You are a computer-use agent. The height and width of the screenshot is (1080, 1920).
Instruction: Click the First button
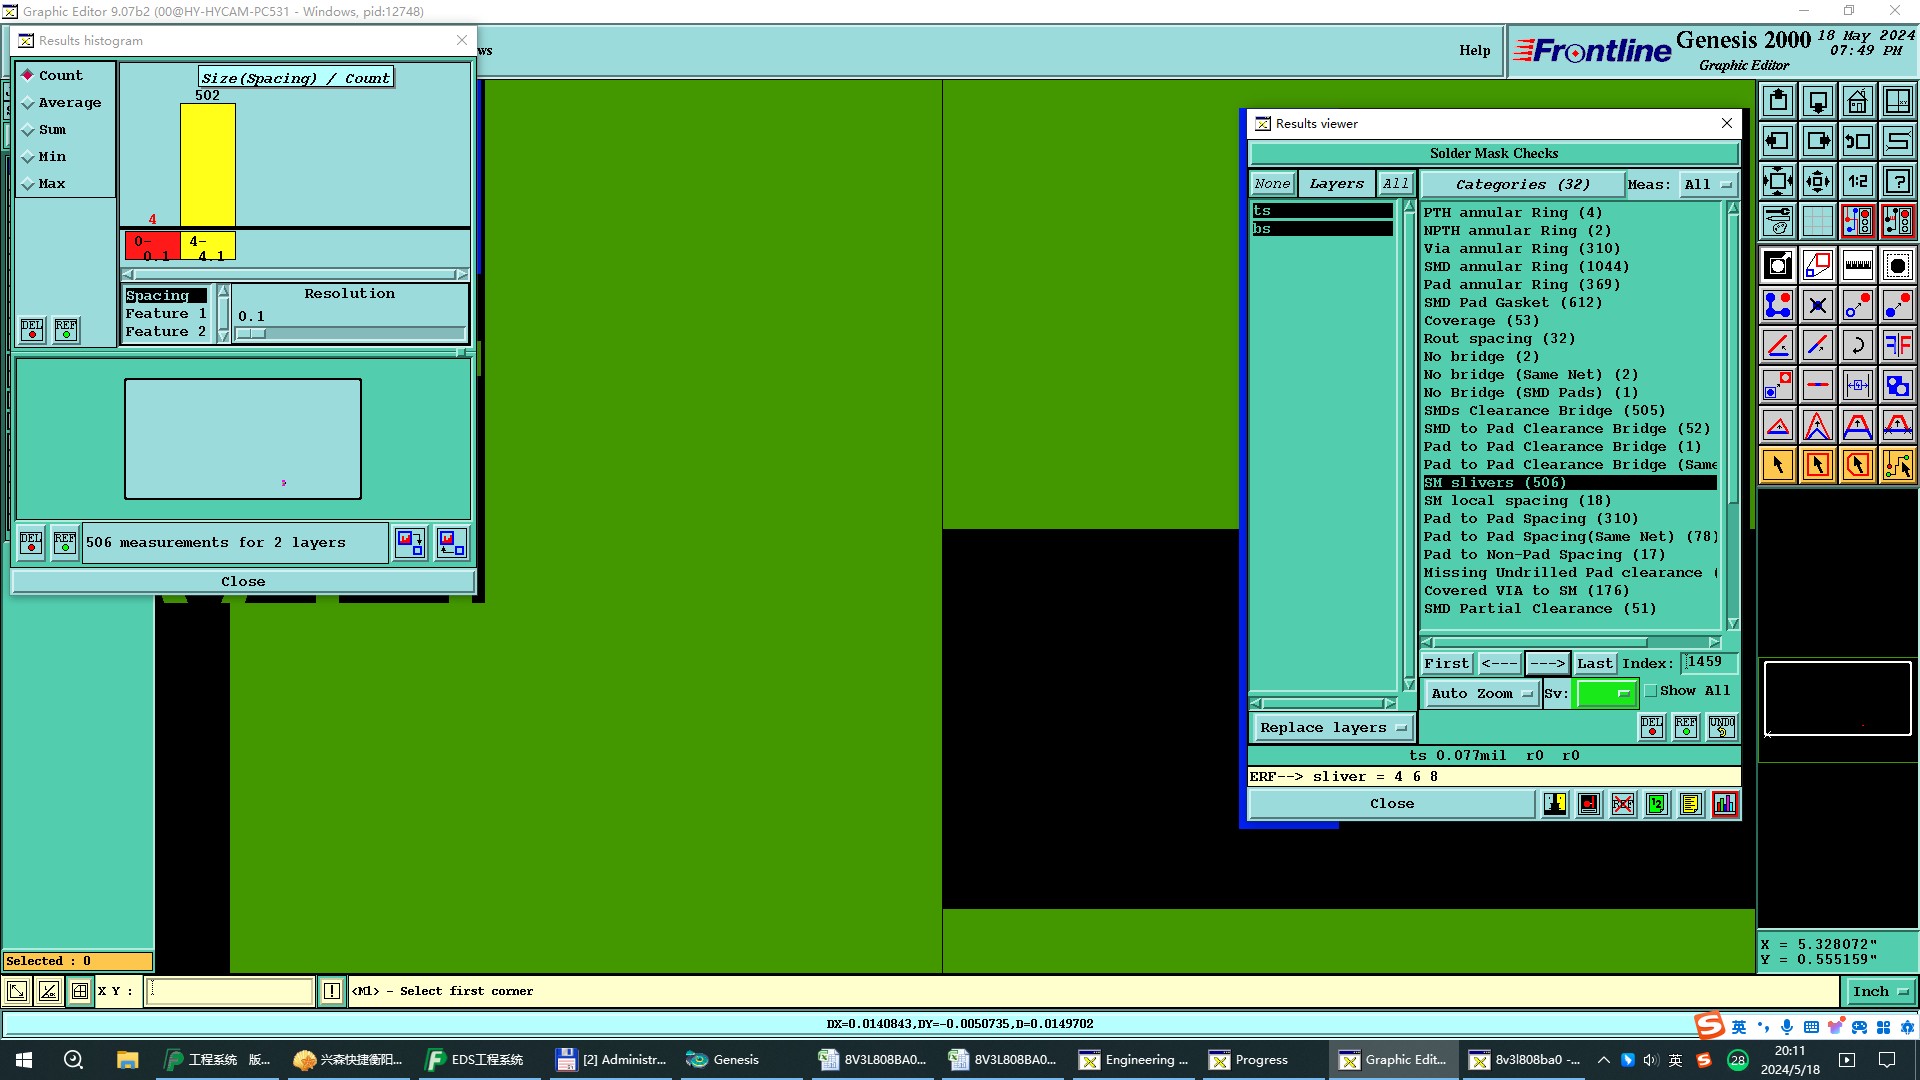1447,664
